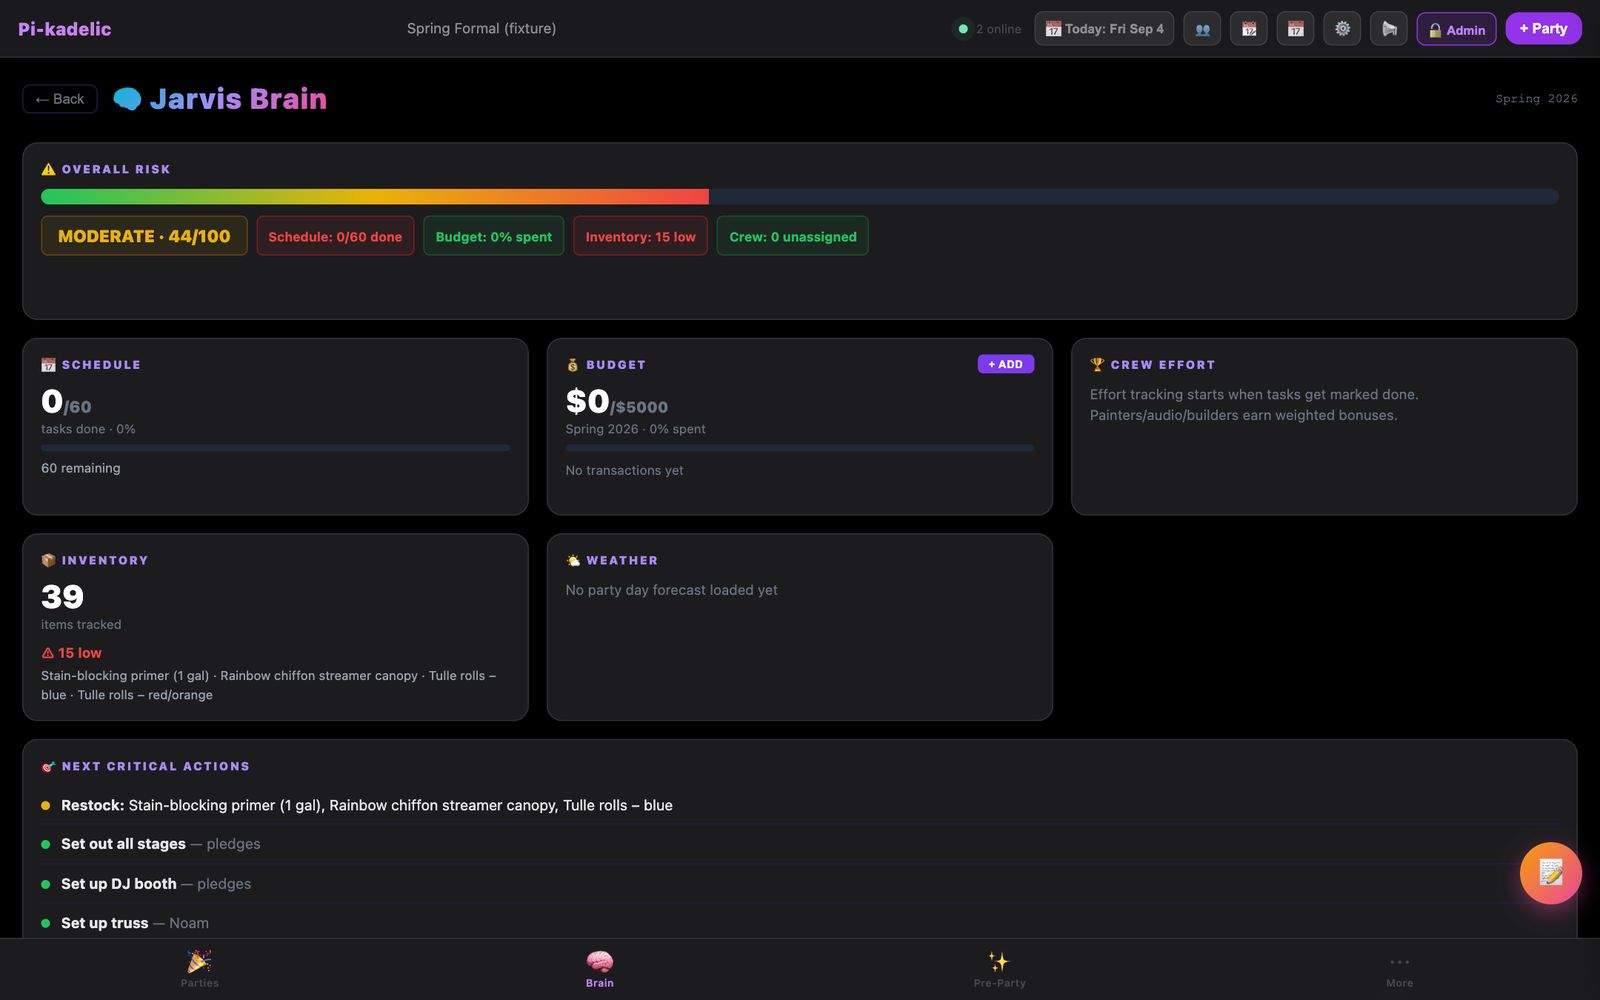This screenshot has height=1000, width=1600.
Task: Click the pink brain icon in bottom nav
Action: click(x=600, y=962)
